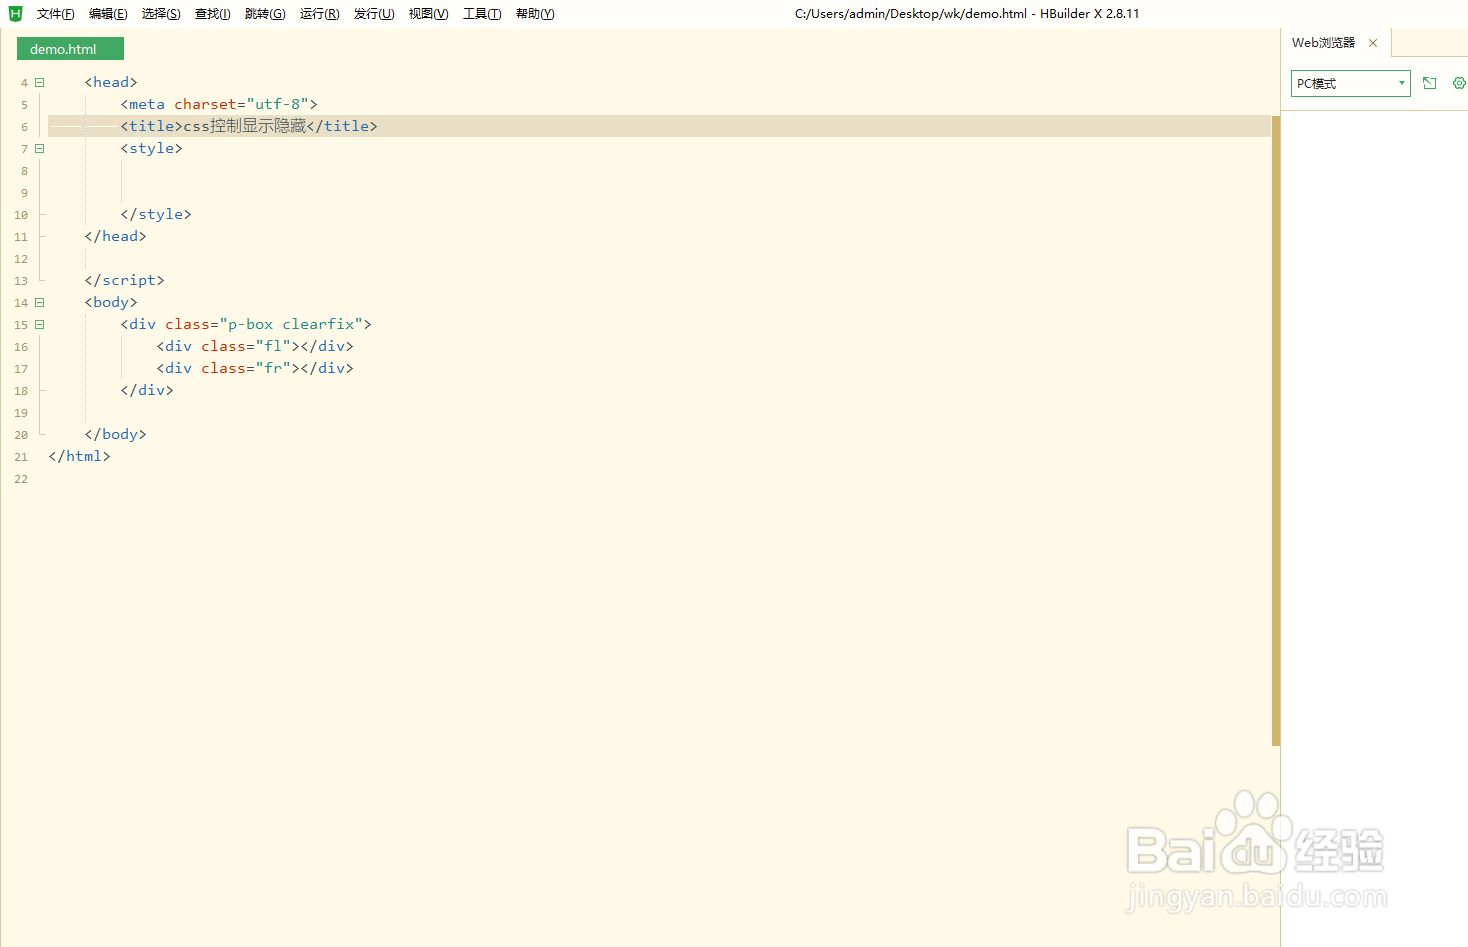Click the editor vertical scrollbar

point(1276,430)
